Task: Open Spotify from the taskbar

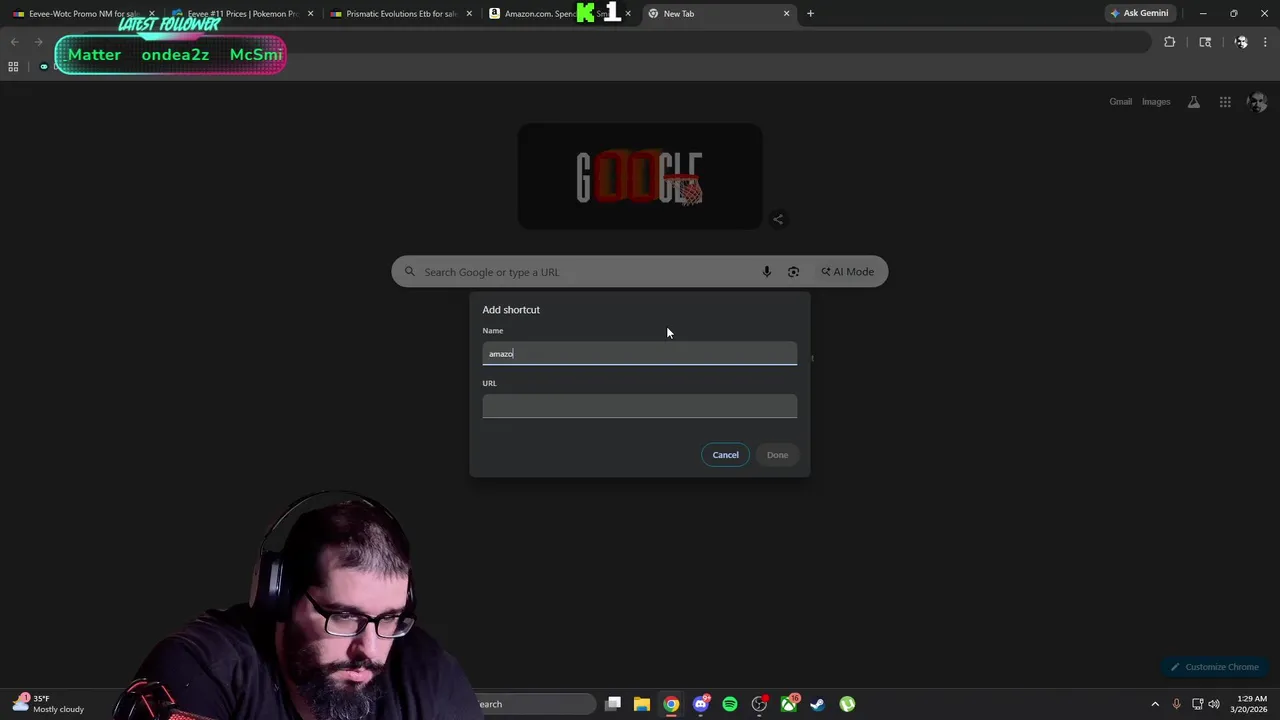Action: click(x=730, y=704)
